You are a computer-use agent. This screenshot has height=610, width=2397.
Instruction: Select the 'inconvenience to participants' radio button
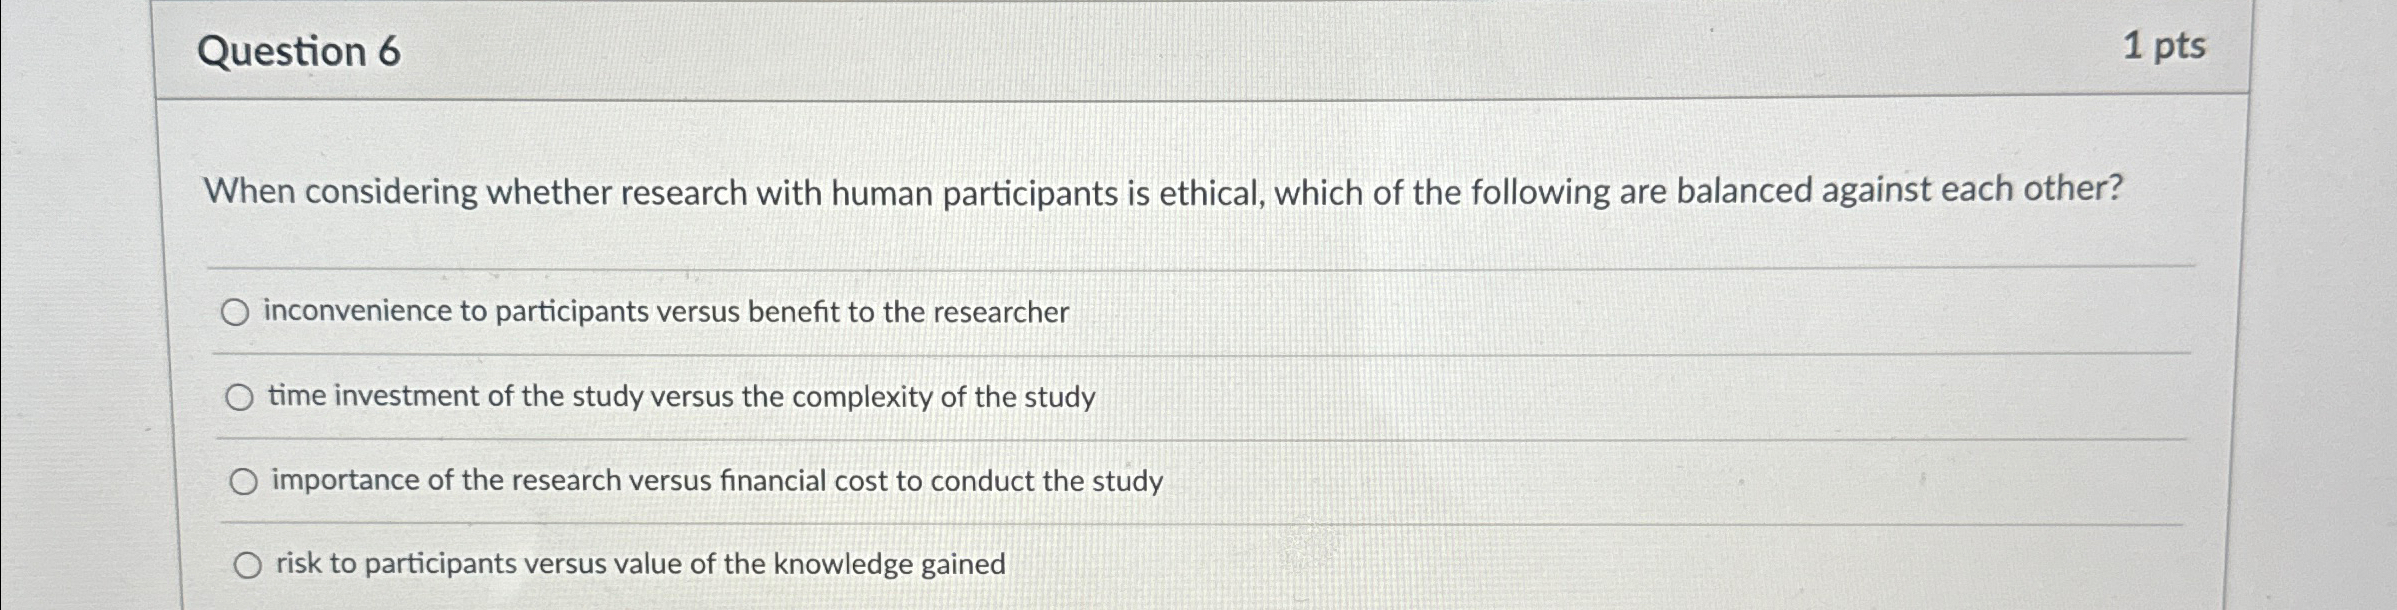(235, 314)
